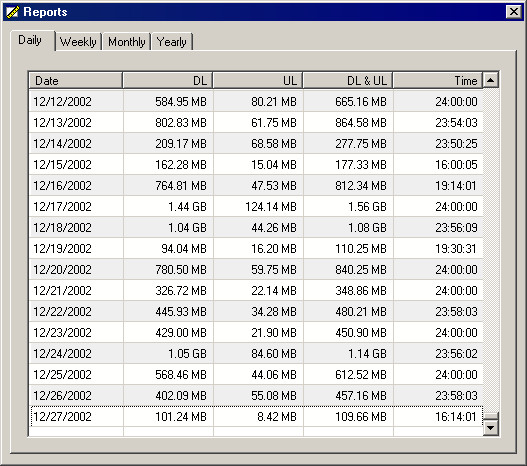Click the Reports window title icon

point(12,12)
